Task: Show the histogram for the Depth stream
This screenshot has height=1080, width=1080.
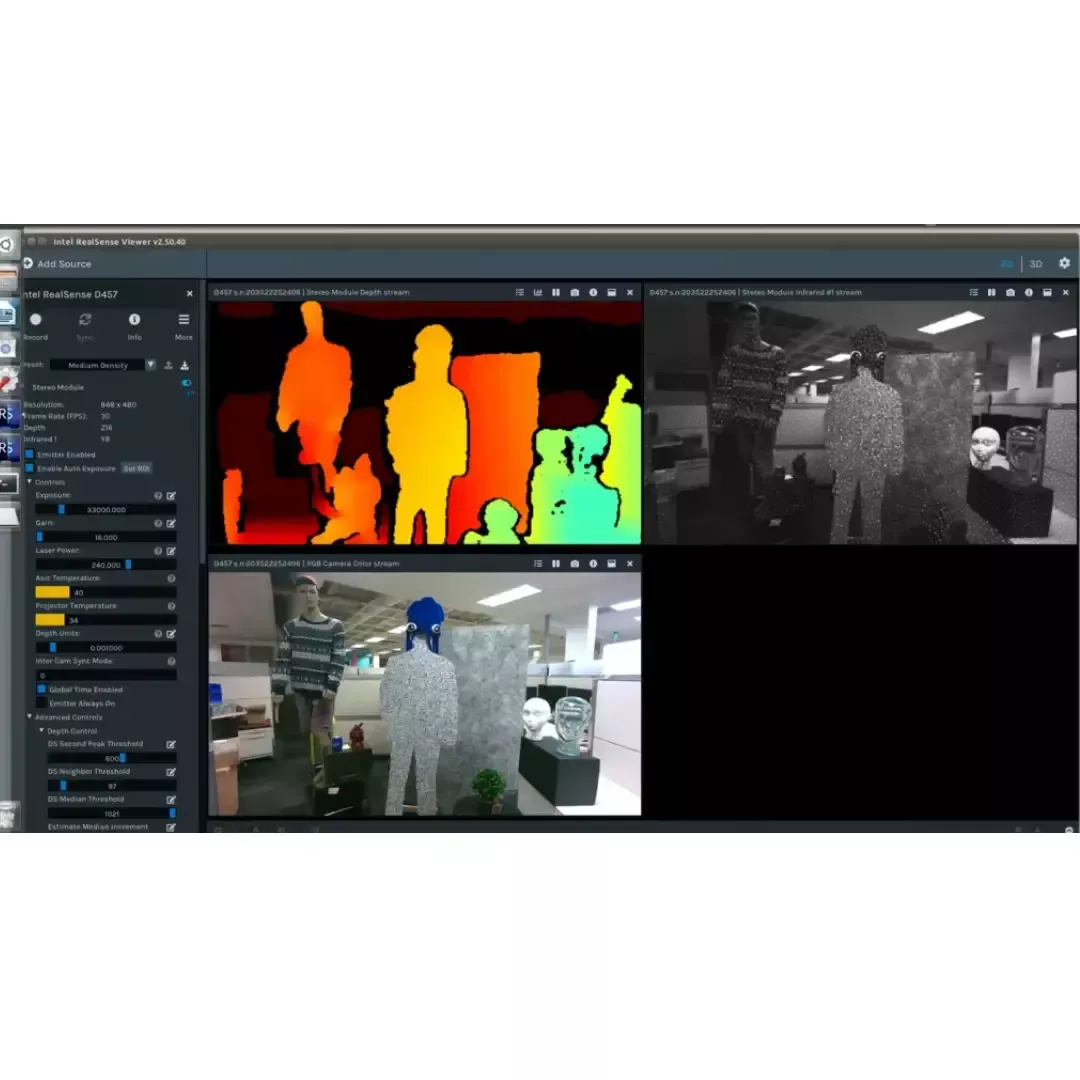Action: [x=538, y=293]
